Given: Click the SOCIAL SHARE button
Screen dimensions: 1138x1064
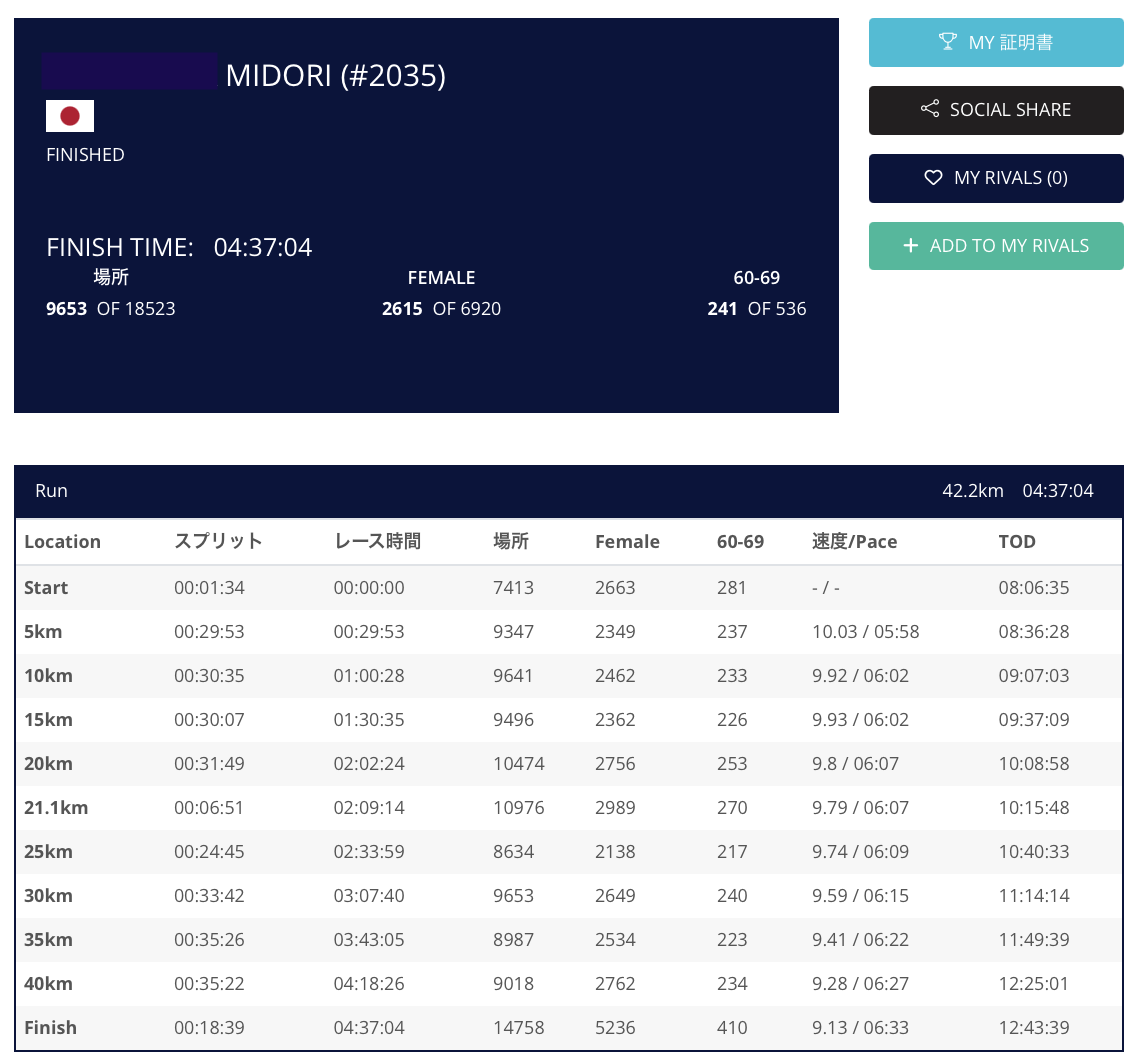Looking at the screenshot, I should [996, 110].
